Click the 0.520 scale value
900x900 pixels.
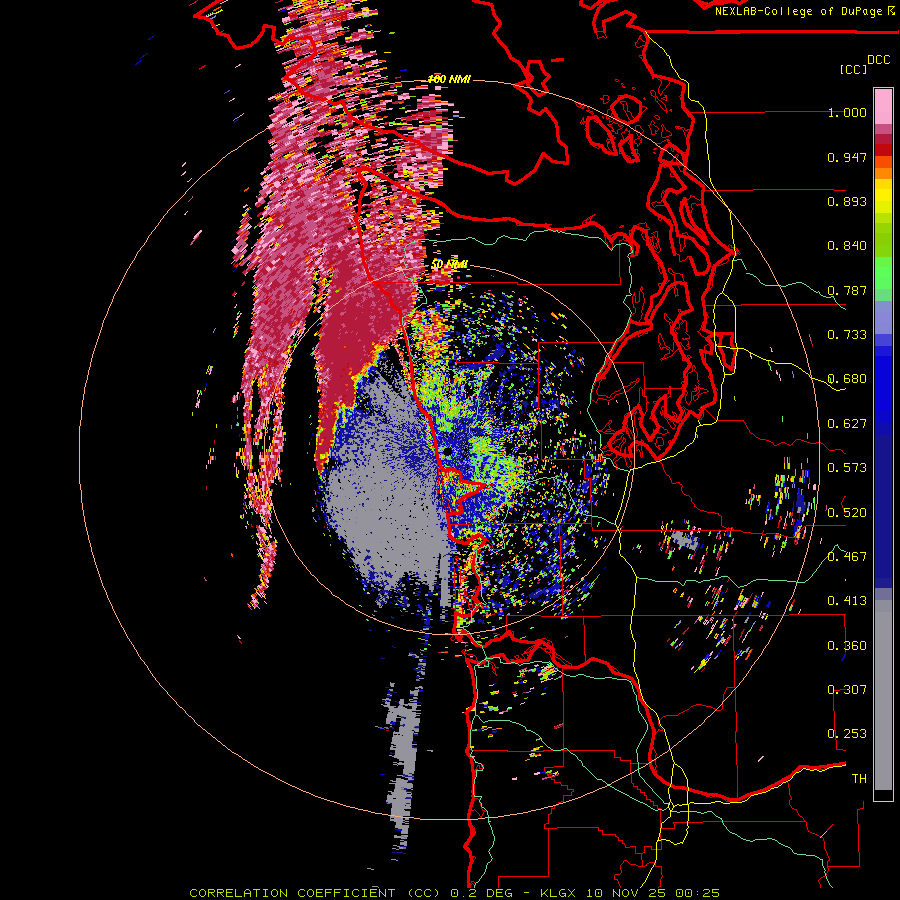click(847, 512)
